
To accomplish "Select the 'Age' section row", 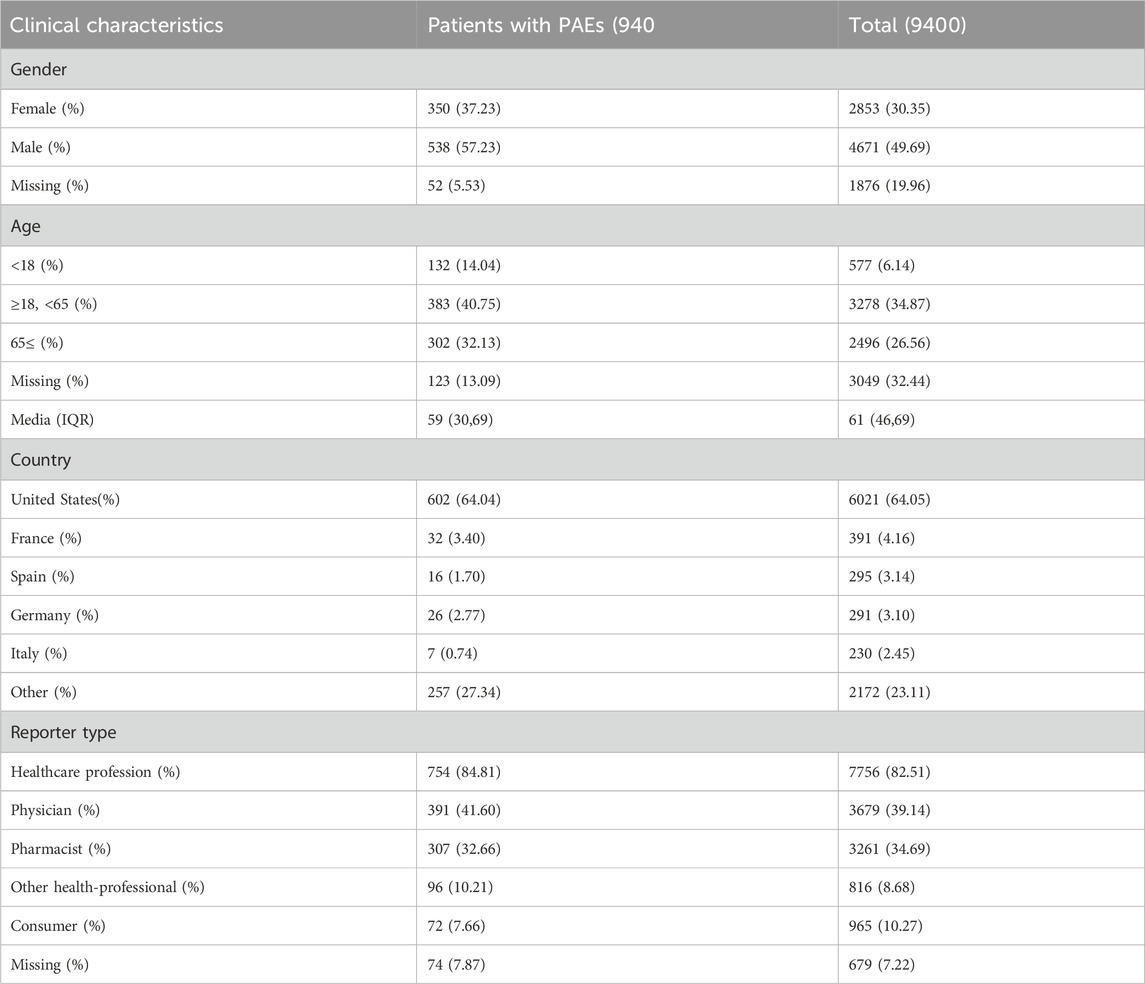I will tap(572, 226).
